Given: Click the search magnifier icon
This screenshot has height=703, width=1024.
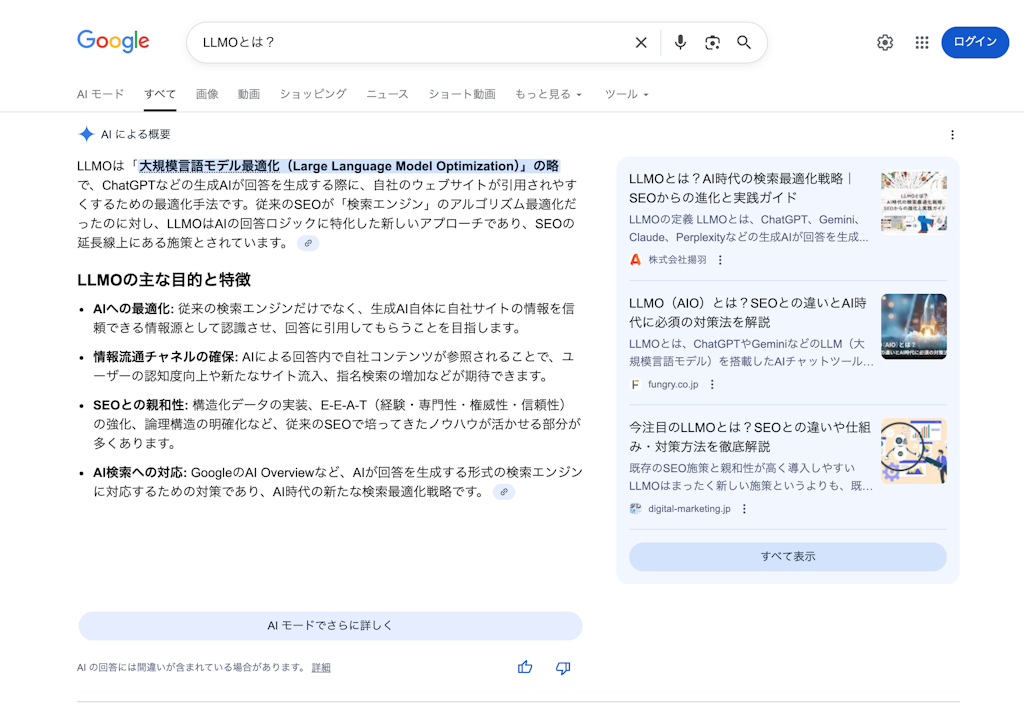Looking at the screenshot, I should coord(744,43).
